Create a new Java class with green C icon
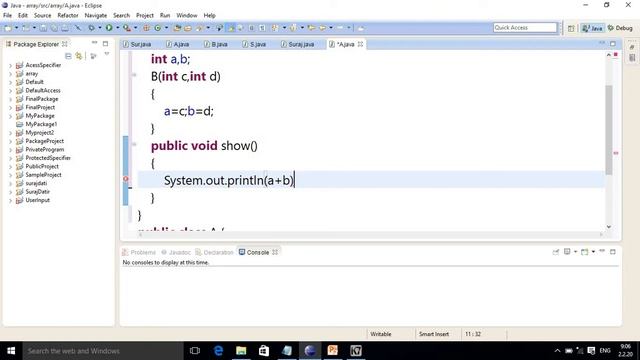The width and height of the screenshot is (640, 360). tap(158, 28)
